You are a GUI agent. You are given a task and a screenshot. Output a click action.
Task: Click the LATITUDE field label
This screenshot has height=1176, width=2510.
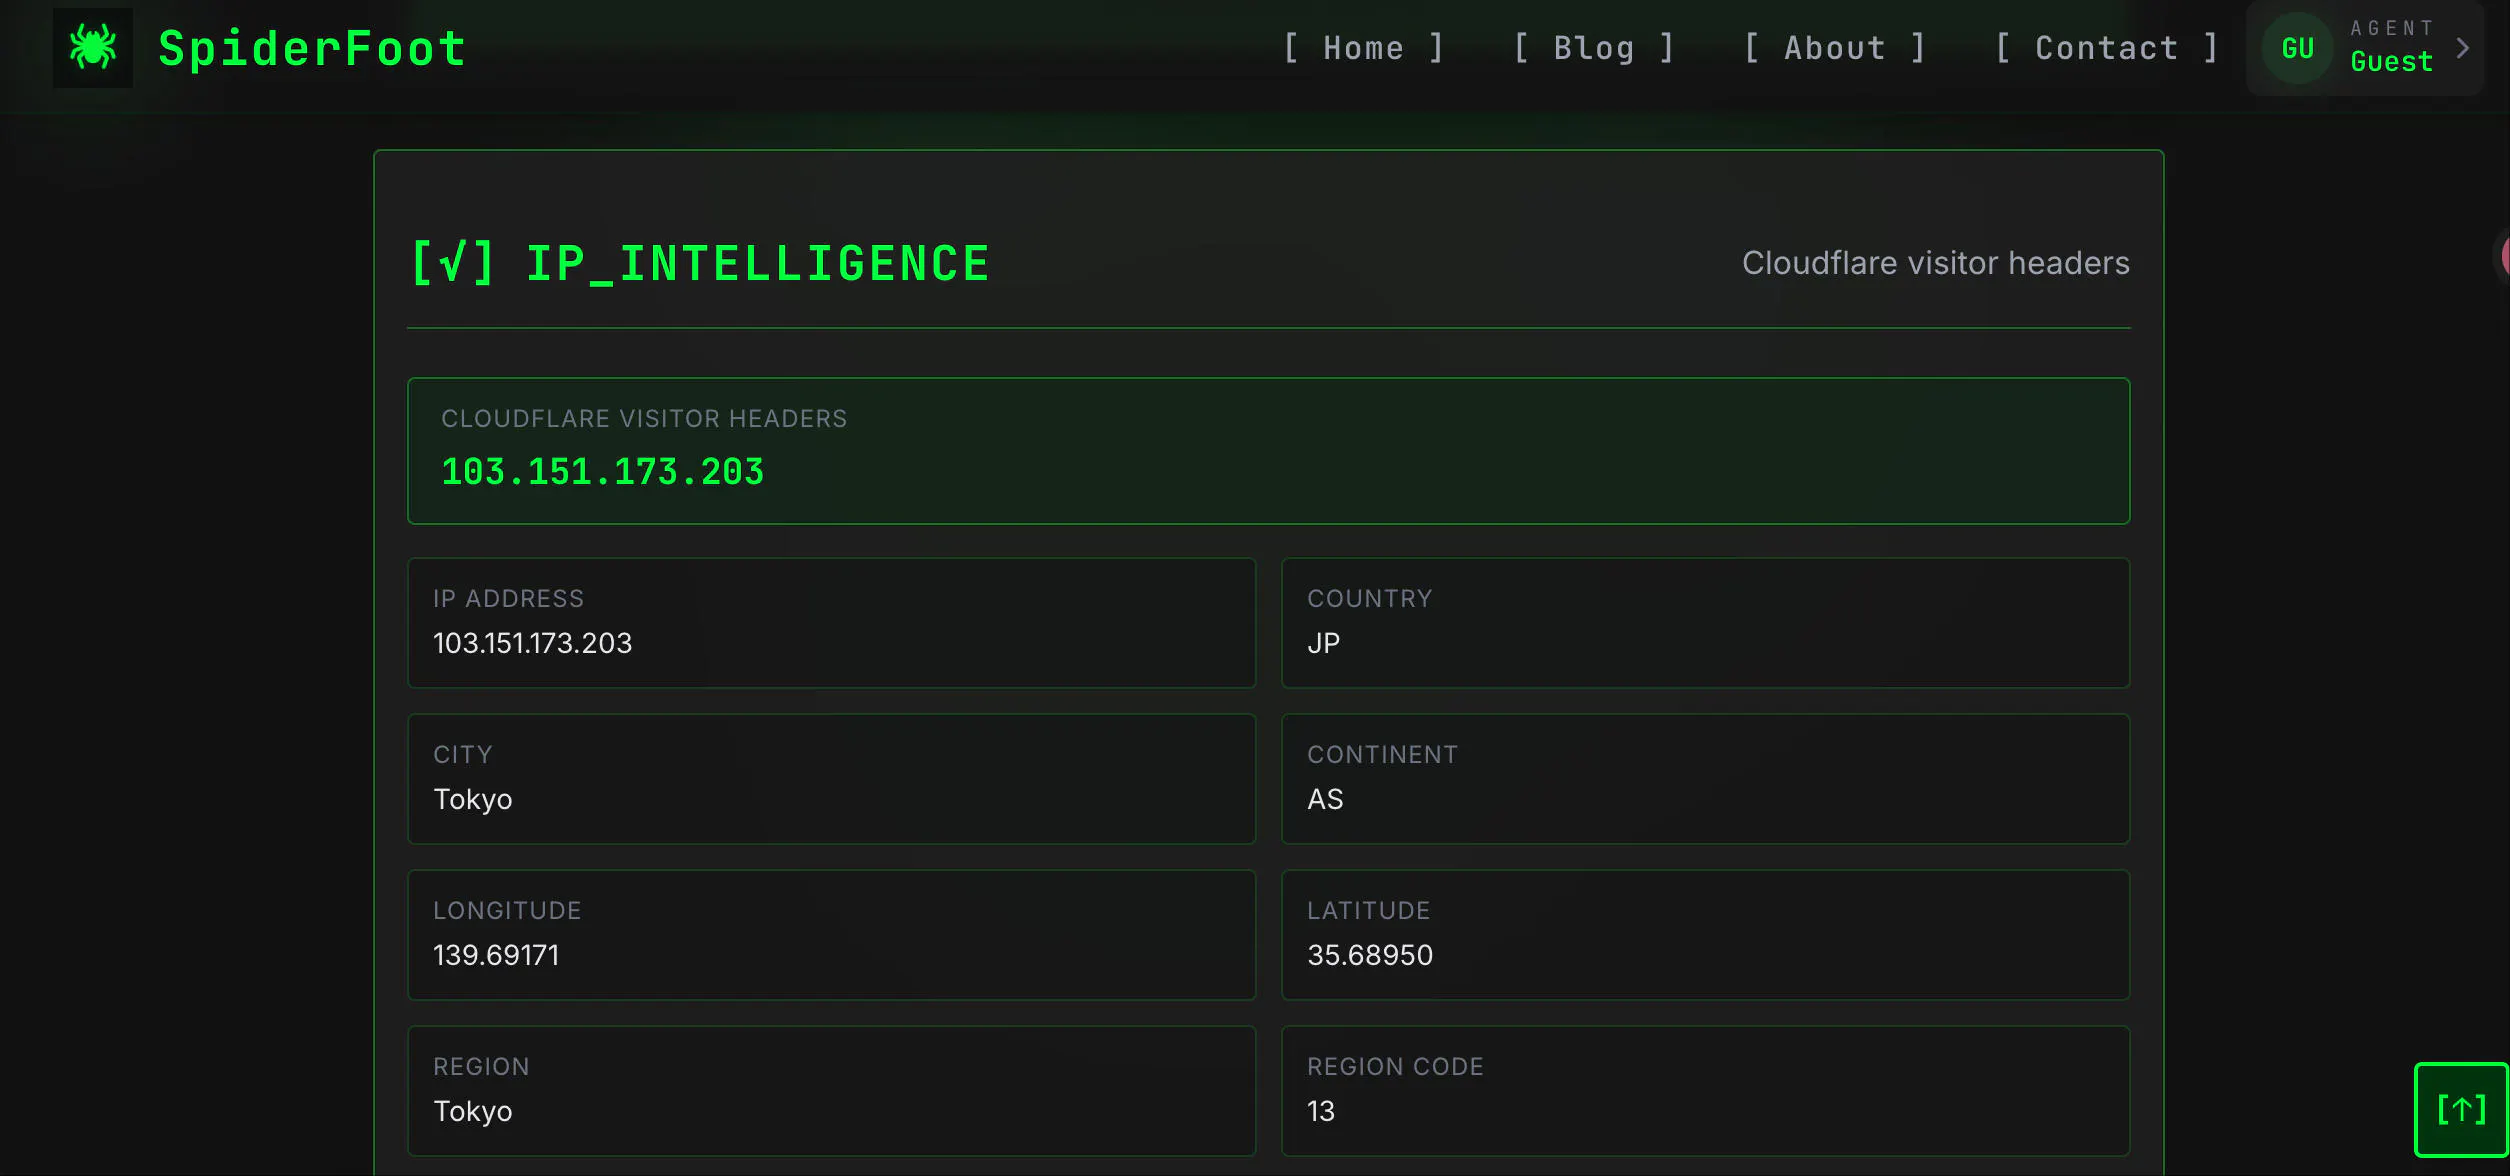point(1368,911)
